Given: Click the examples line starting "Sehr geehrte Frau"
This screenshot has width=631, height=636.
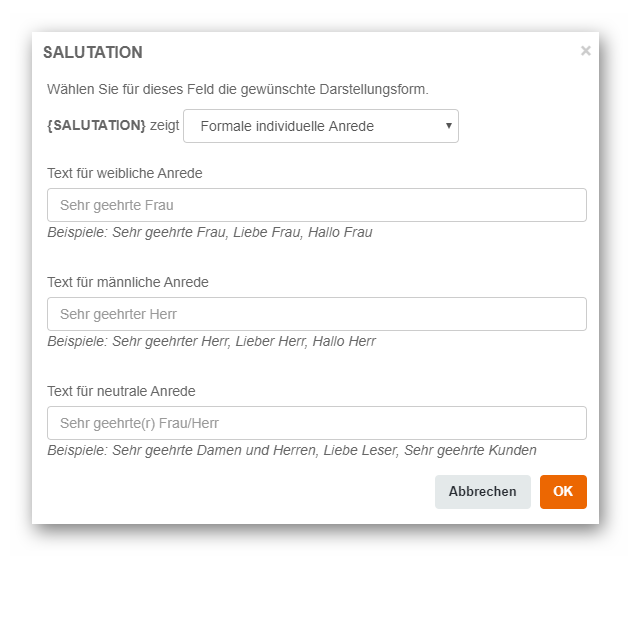Looking at the screenshot, I should 210,232.
